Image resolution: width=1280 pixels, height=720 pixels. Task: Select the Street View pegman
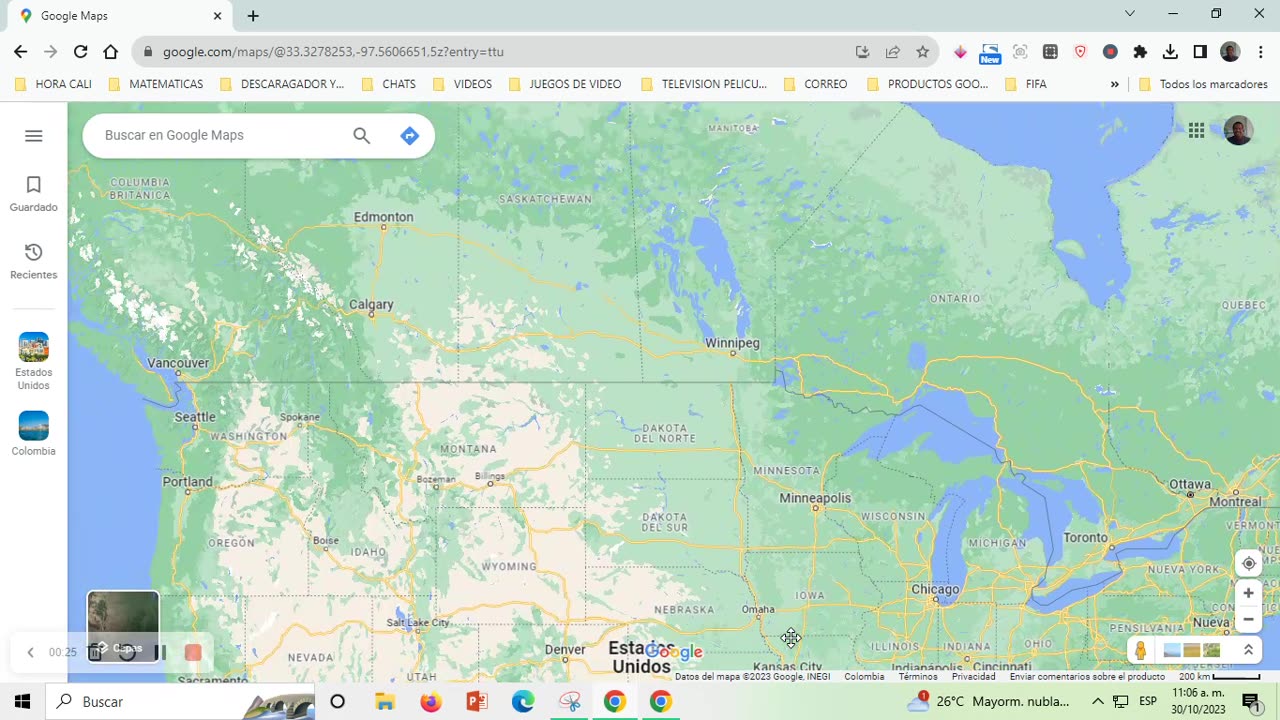(x=1140, y=650)
